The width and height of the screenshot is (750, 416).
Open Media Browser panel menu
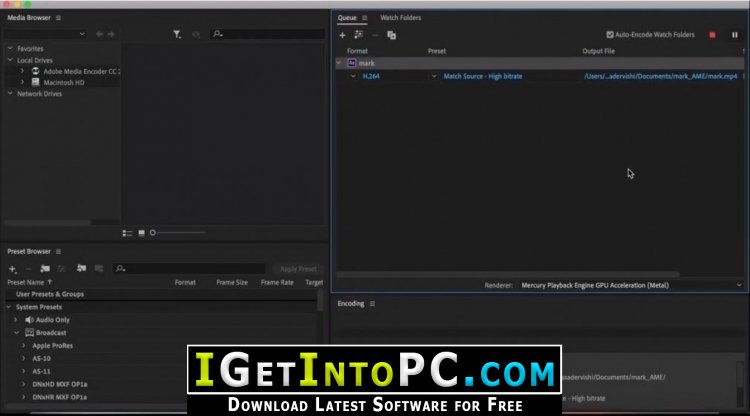pyautogui.click(x=58, y=18)
